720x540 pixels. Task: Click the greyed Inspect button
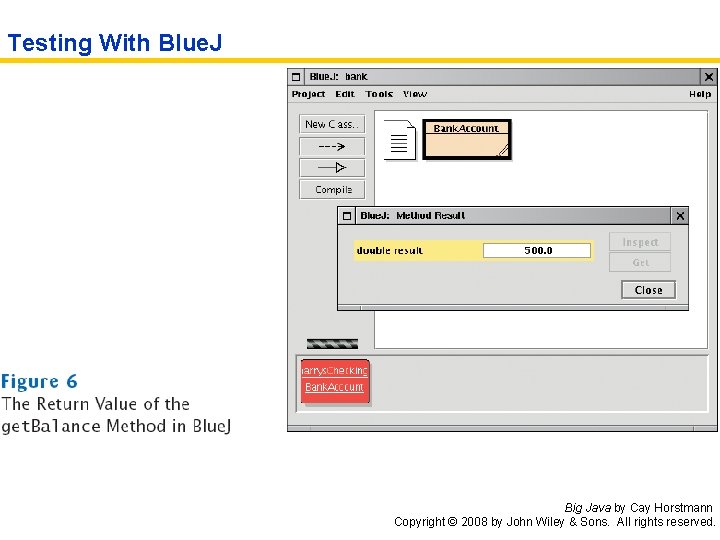tap(640, 242)
